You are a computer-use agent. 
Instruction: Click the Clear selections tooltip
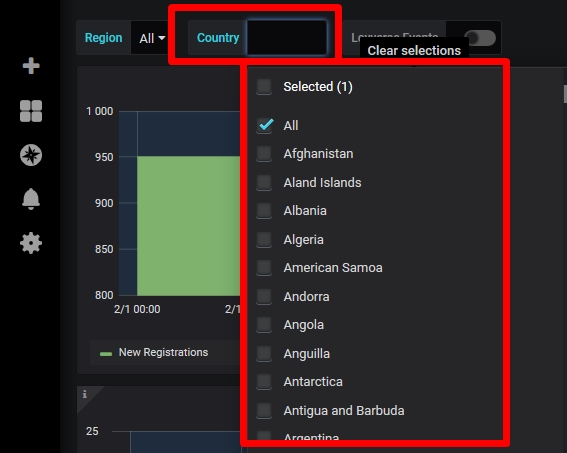pos(414,50)
